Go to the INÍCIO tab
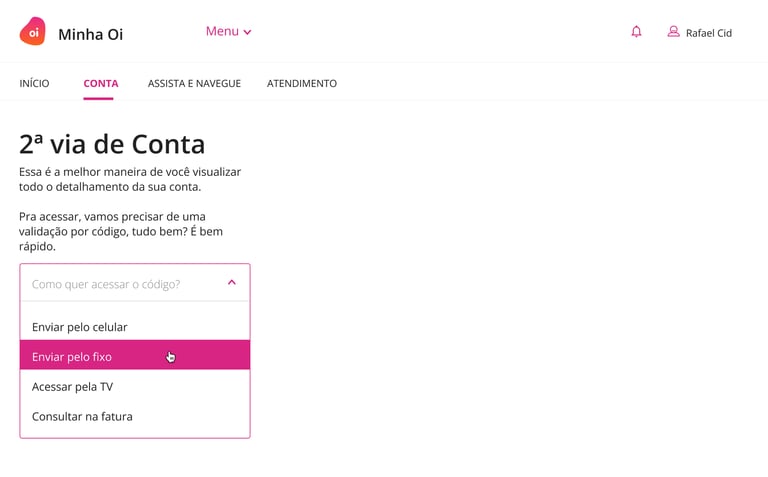 tap(34, 83)
